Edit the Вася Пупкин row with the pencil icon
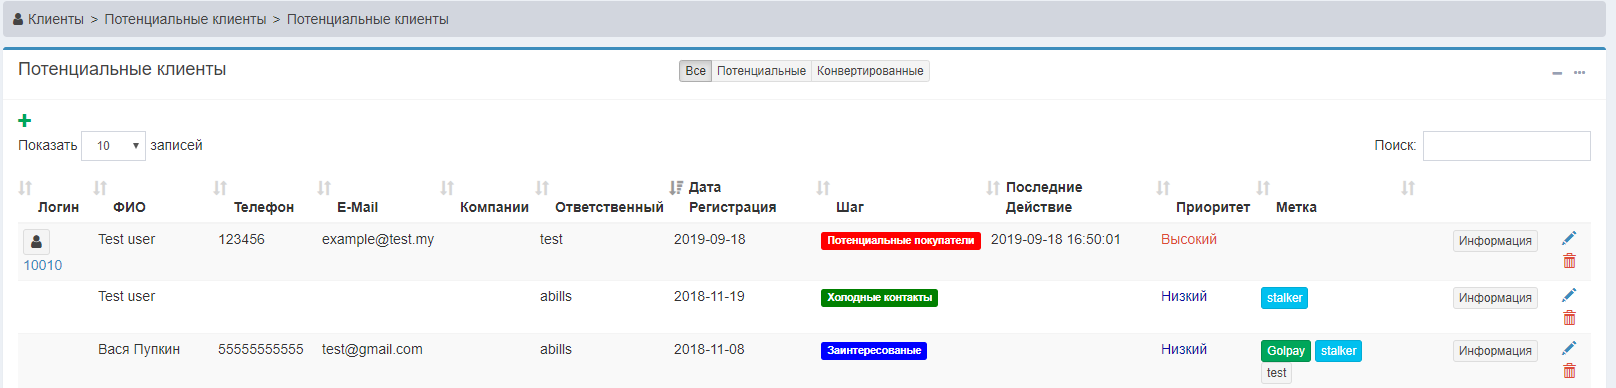Viewport: 1616px width, 388px height. click(x=1569, y=348)
